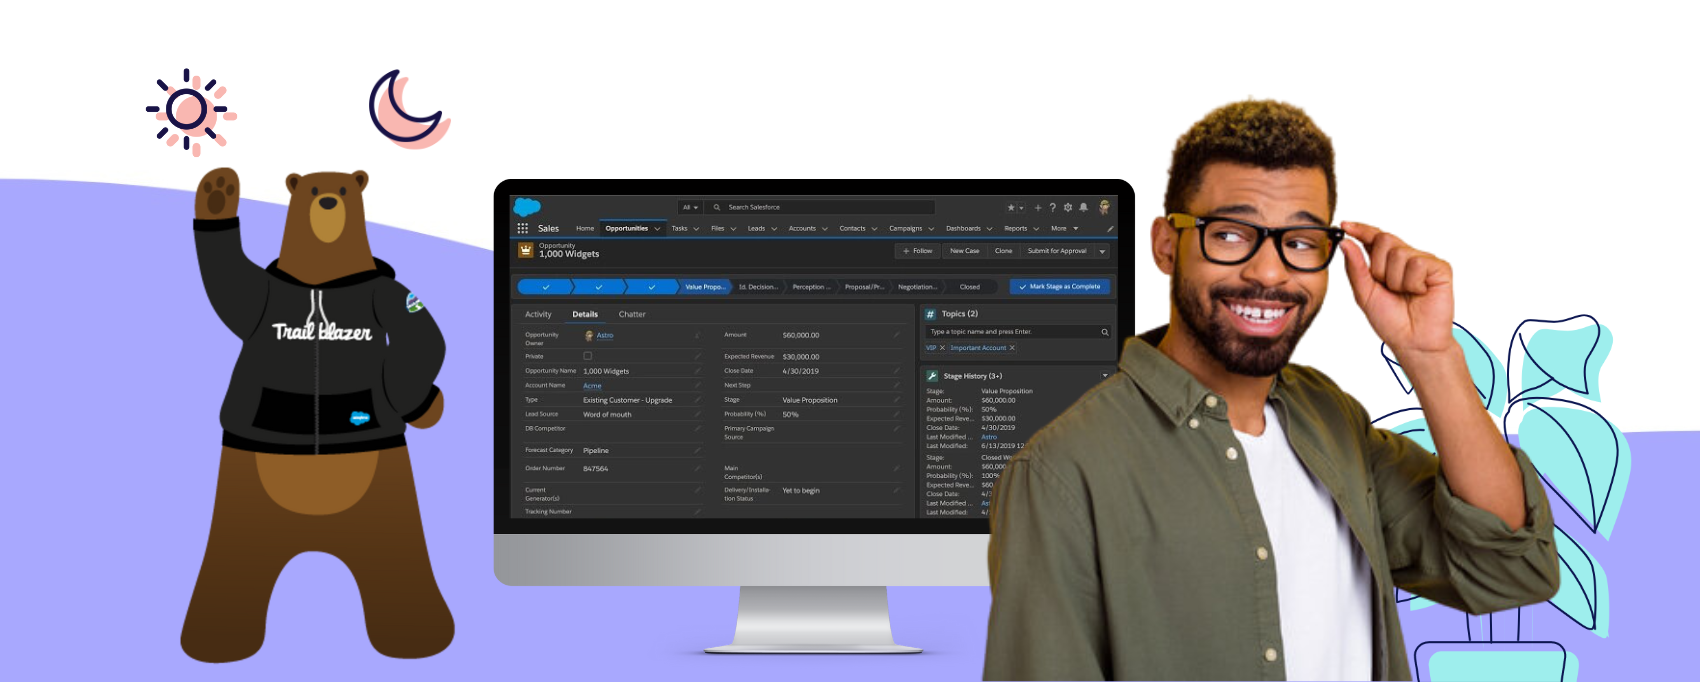
Task: Open the More navigation dropdown
Action: (1065, 228)
